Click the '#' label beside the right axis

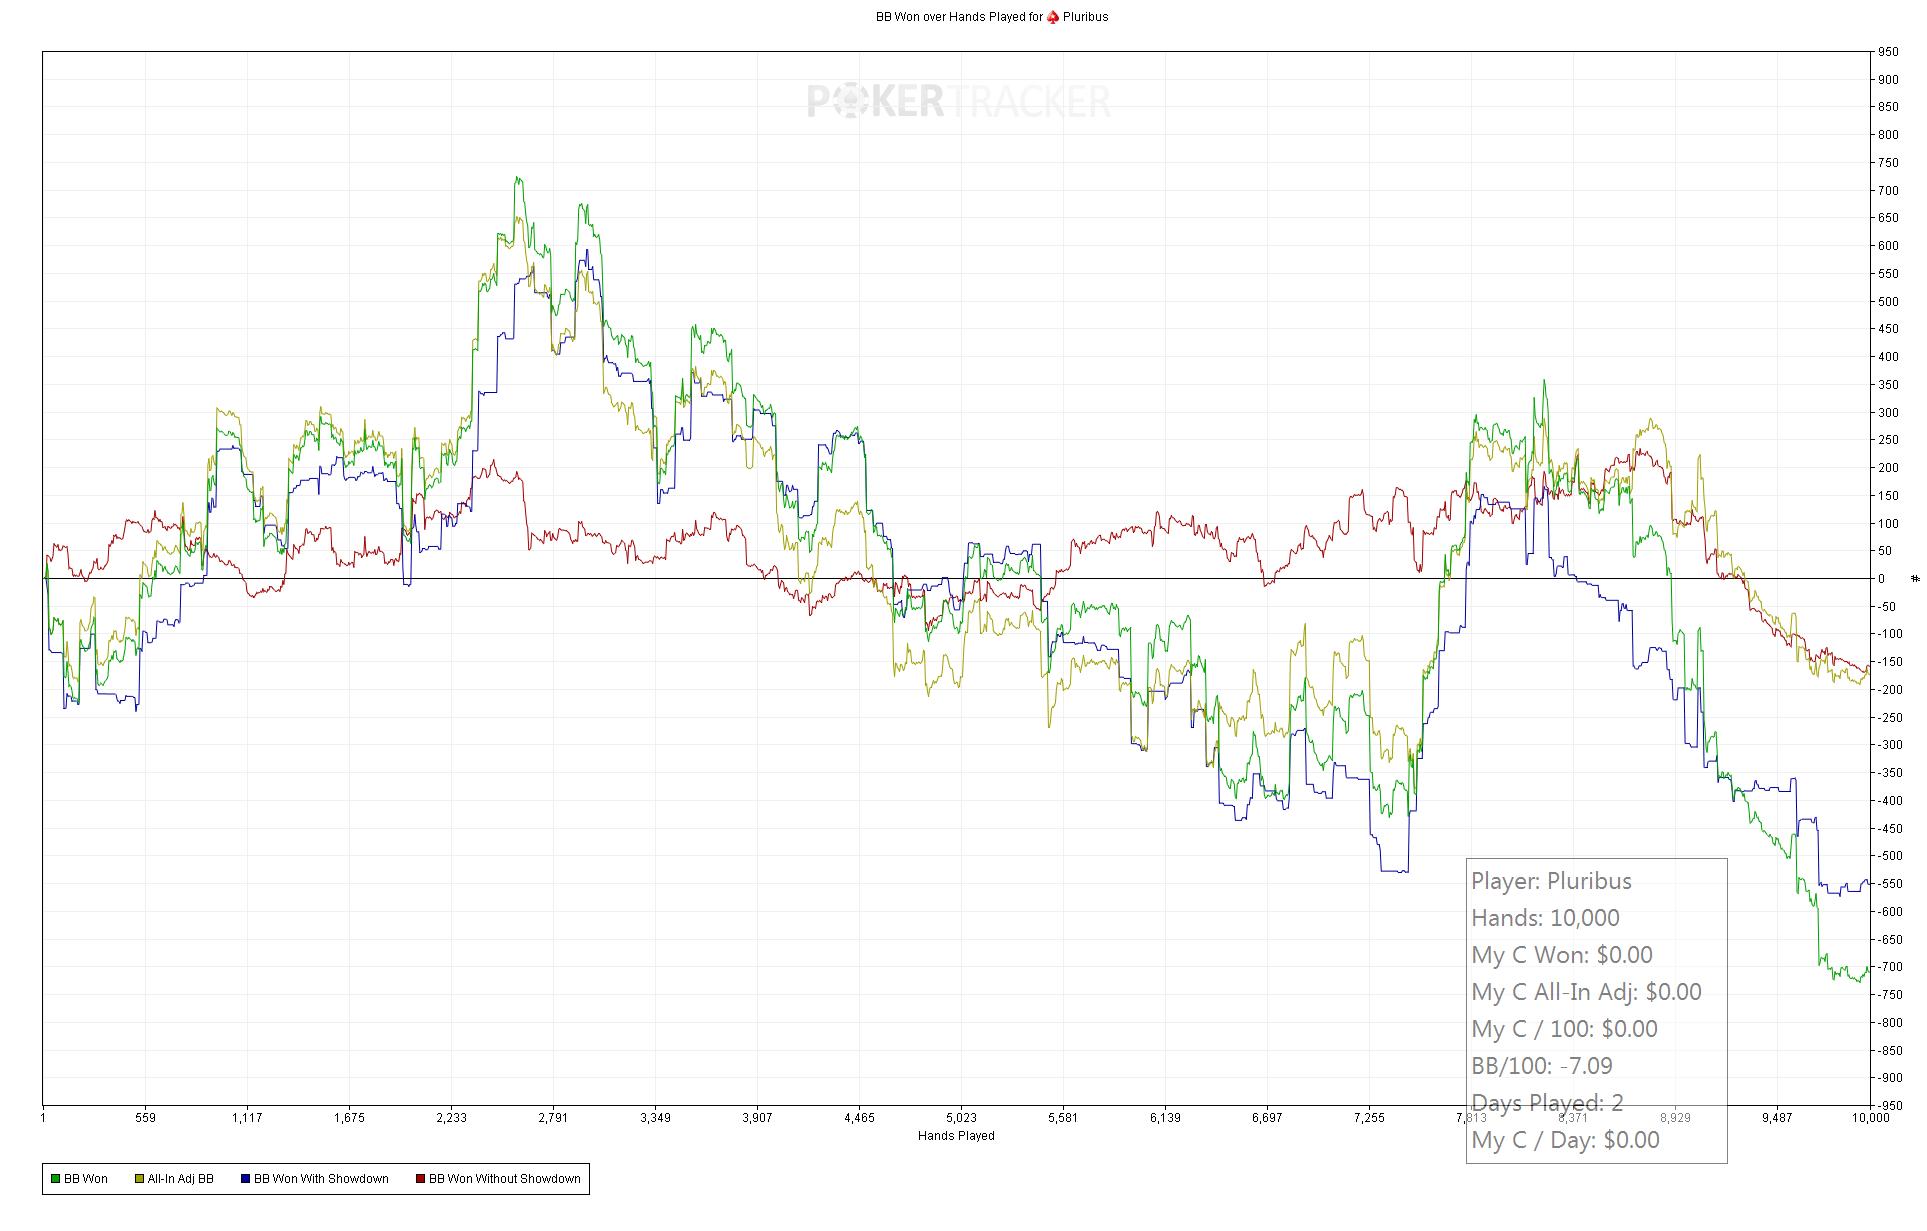[1915, 579]
